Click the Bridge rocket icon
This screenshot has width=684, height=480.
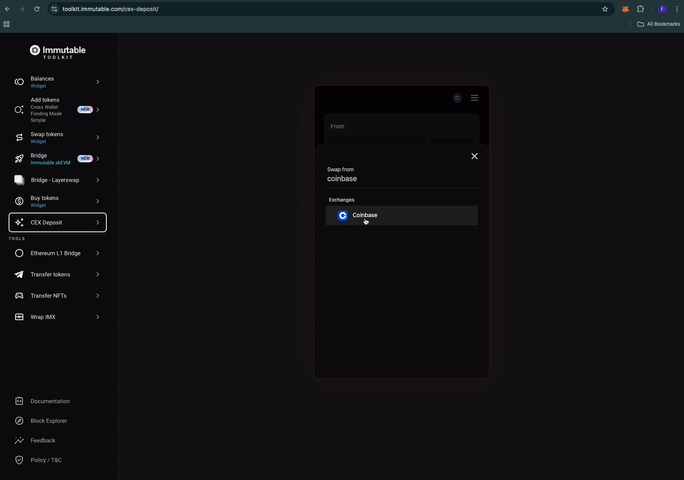point(19,159)
